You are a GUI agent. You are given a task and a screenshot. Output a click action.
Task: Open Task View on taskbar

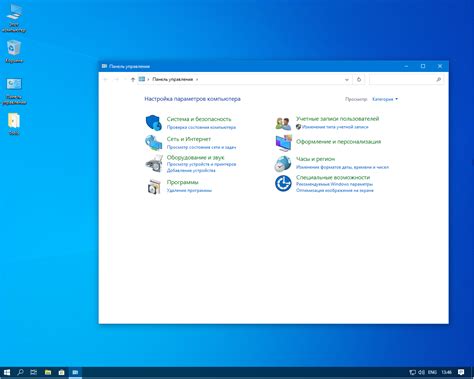point(34,372)
